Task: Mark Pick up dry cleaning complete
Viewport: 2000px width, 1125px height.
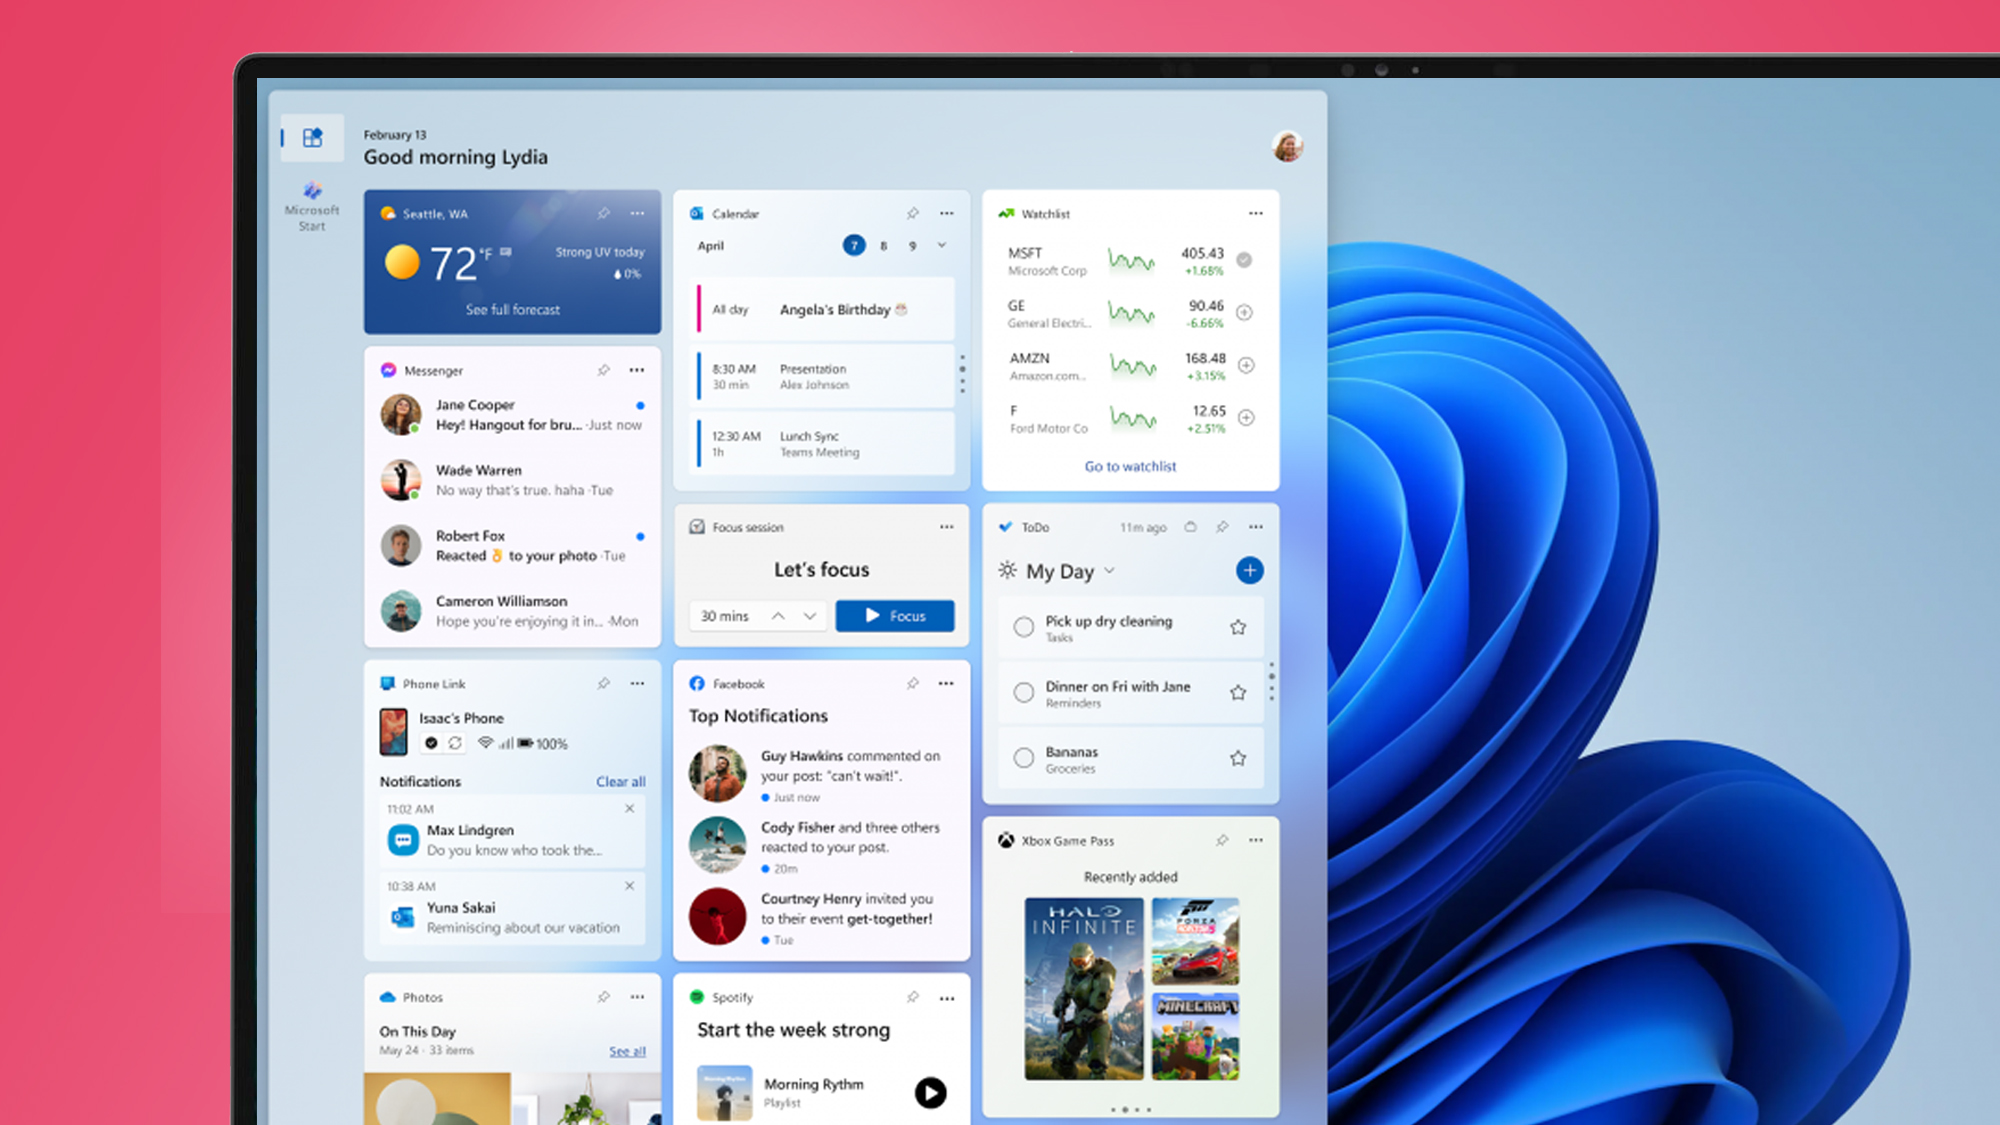Action: pos(1024,627)
